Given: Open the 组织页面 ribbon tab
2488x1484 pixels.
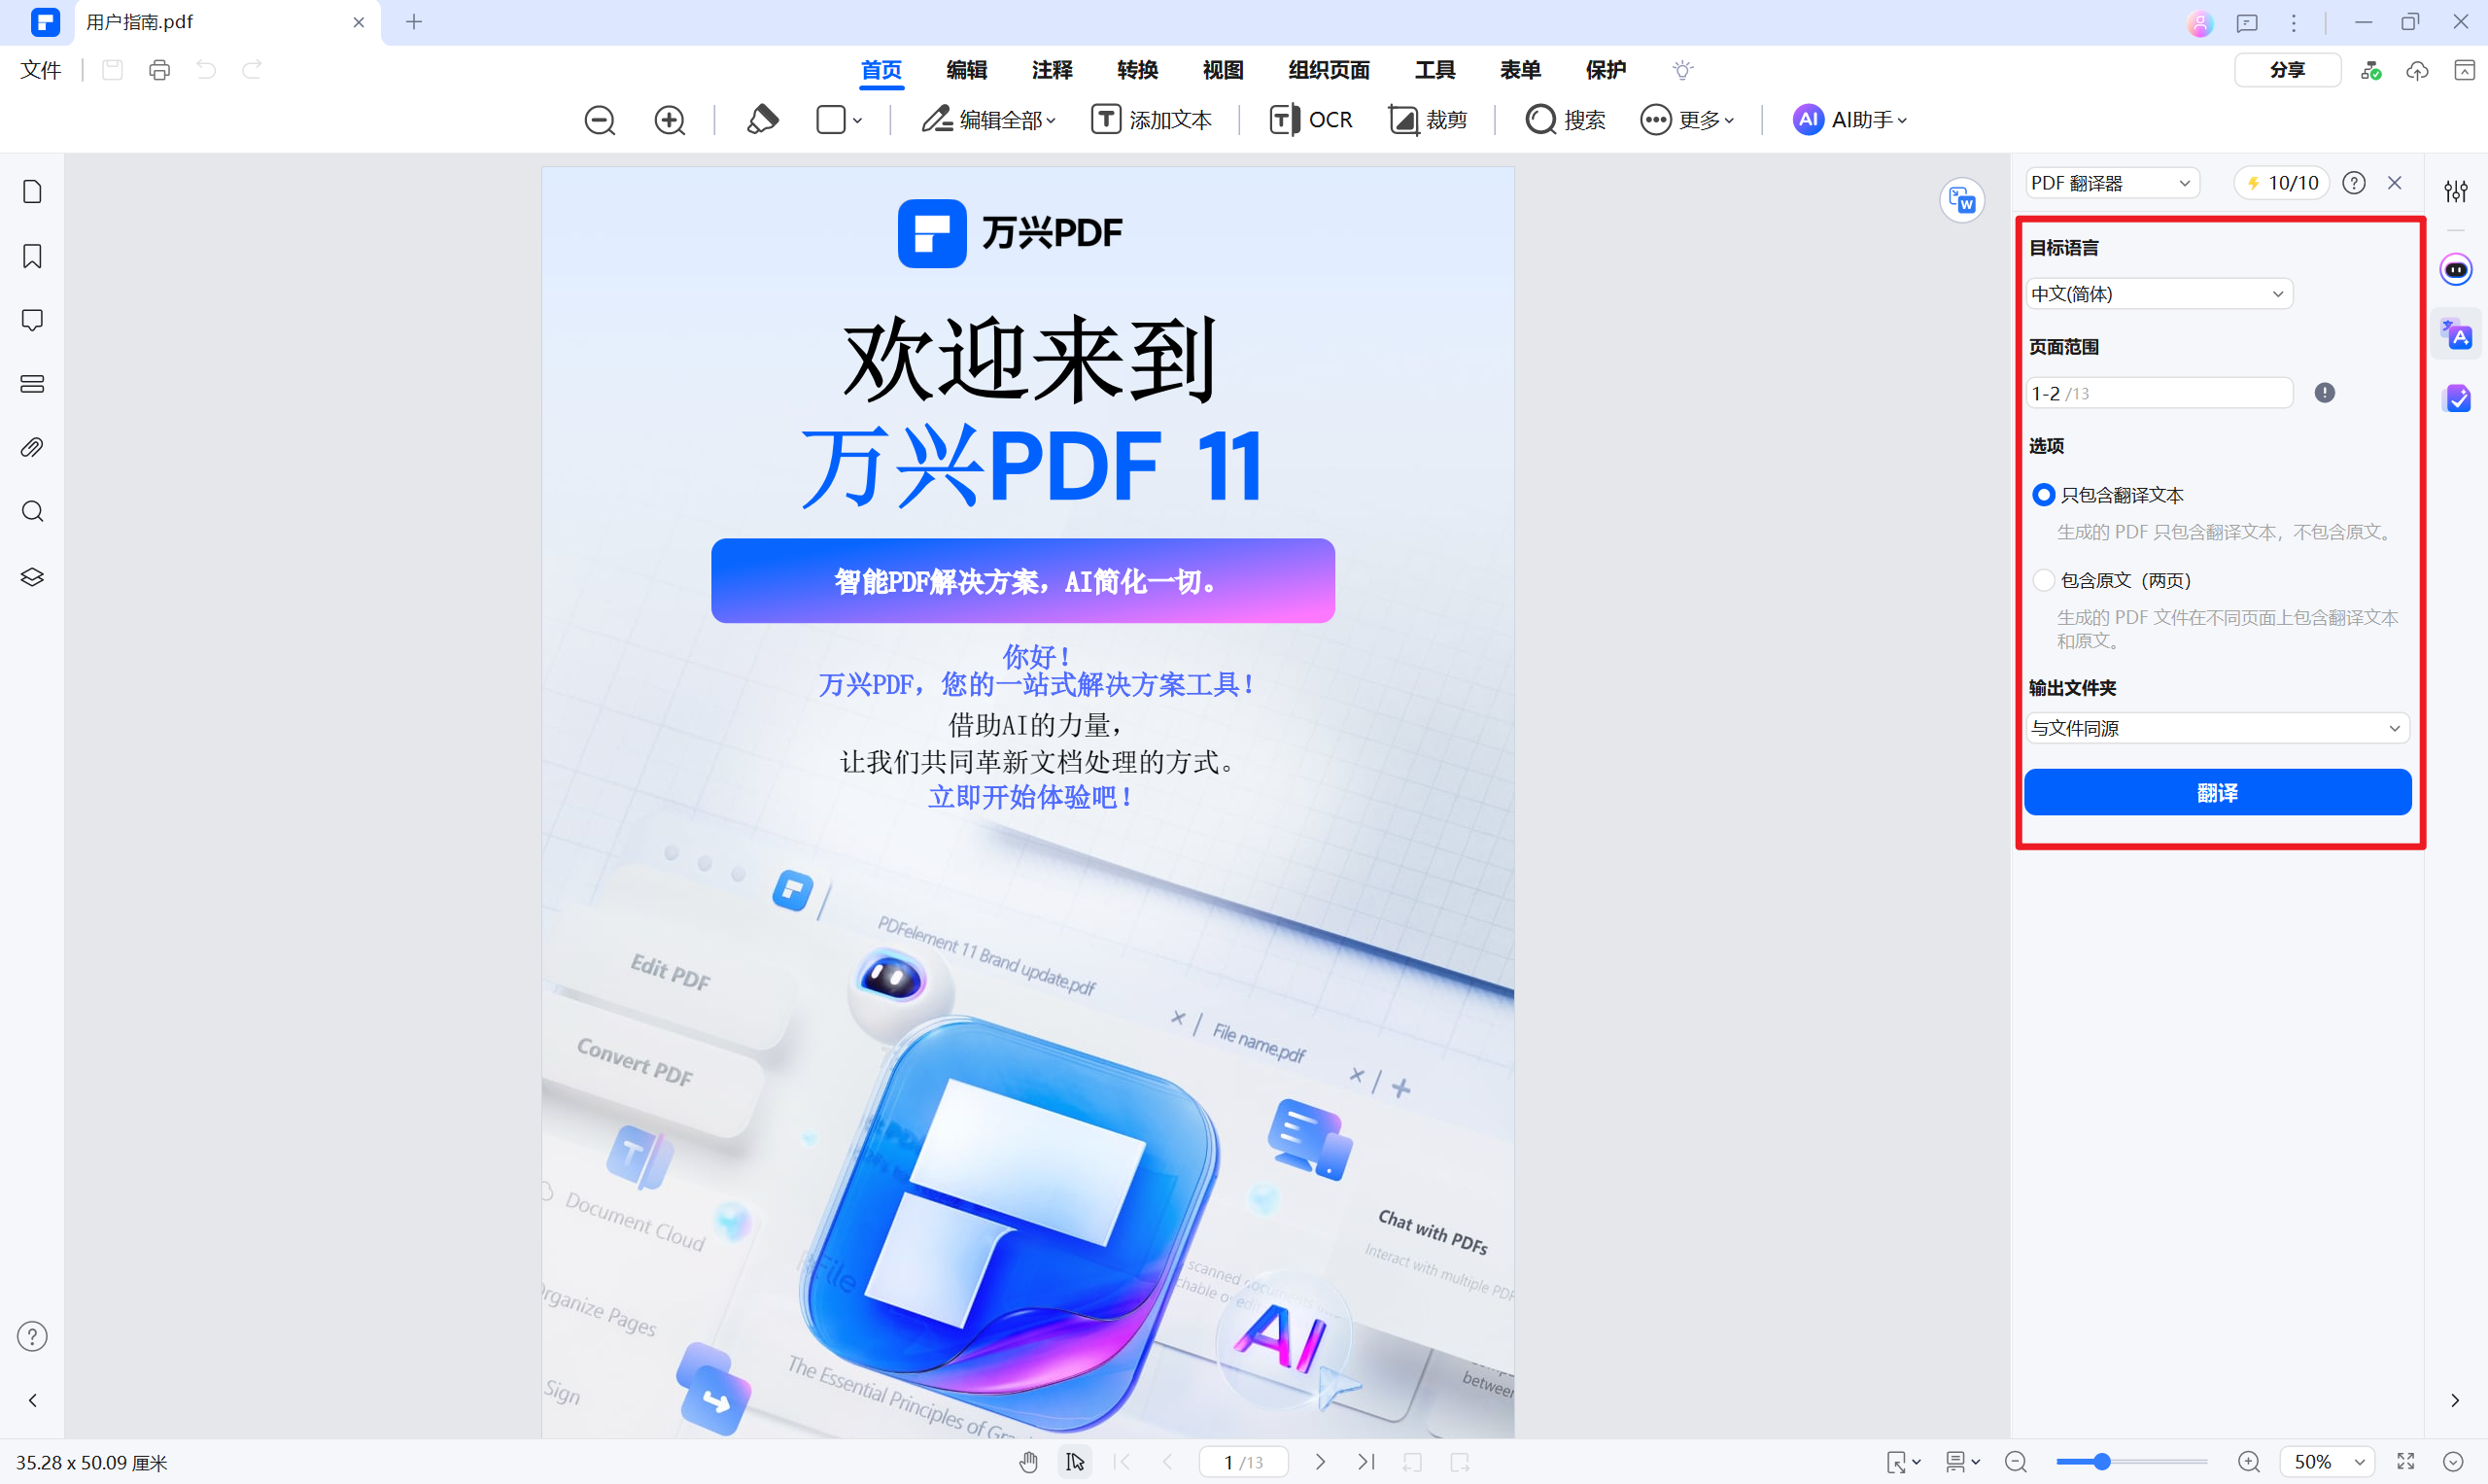Looking at the screenshot, I should coord(1328,70).
